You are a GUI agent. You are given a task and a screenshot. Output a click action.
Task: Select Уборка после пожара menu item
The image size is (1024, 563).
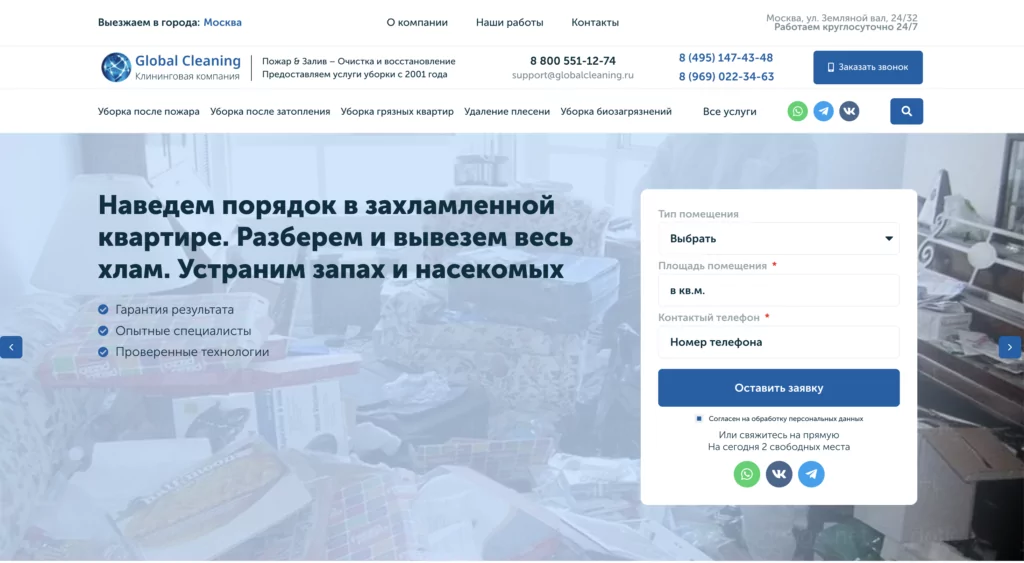pyautogui.click(x=149, y=112)
